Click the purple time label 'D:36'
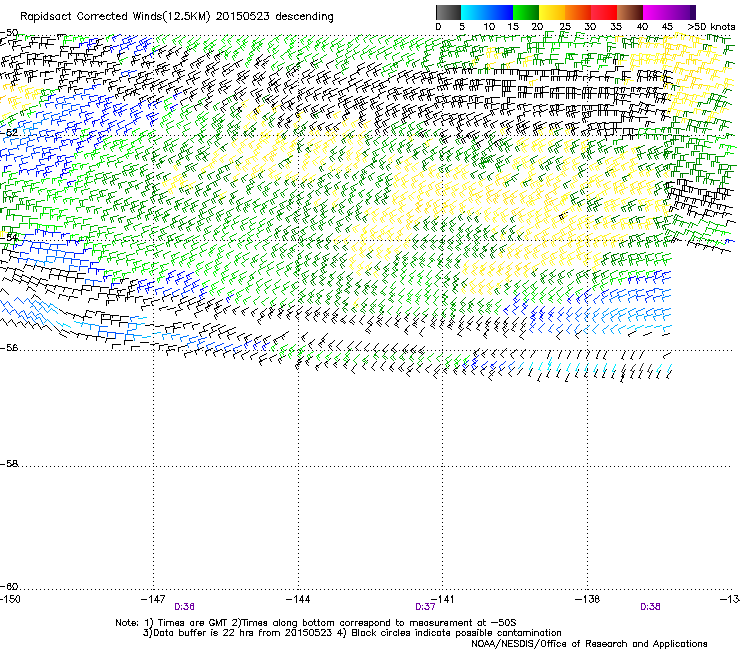 [x=185, y=607]
